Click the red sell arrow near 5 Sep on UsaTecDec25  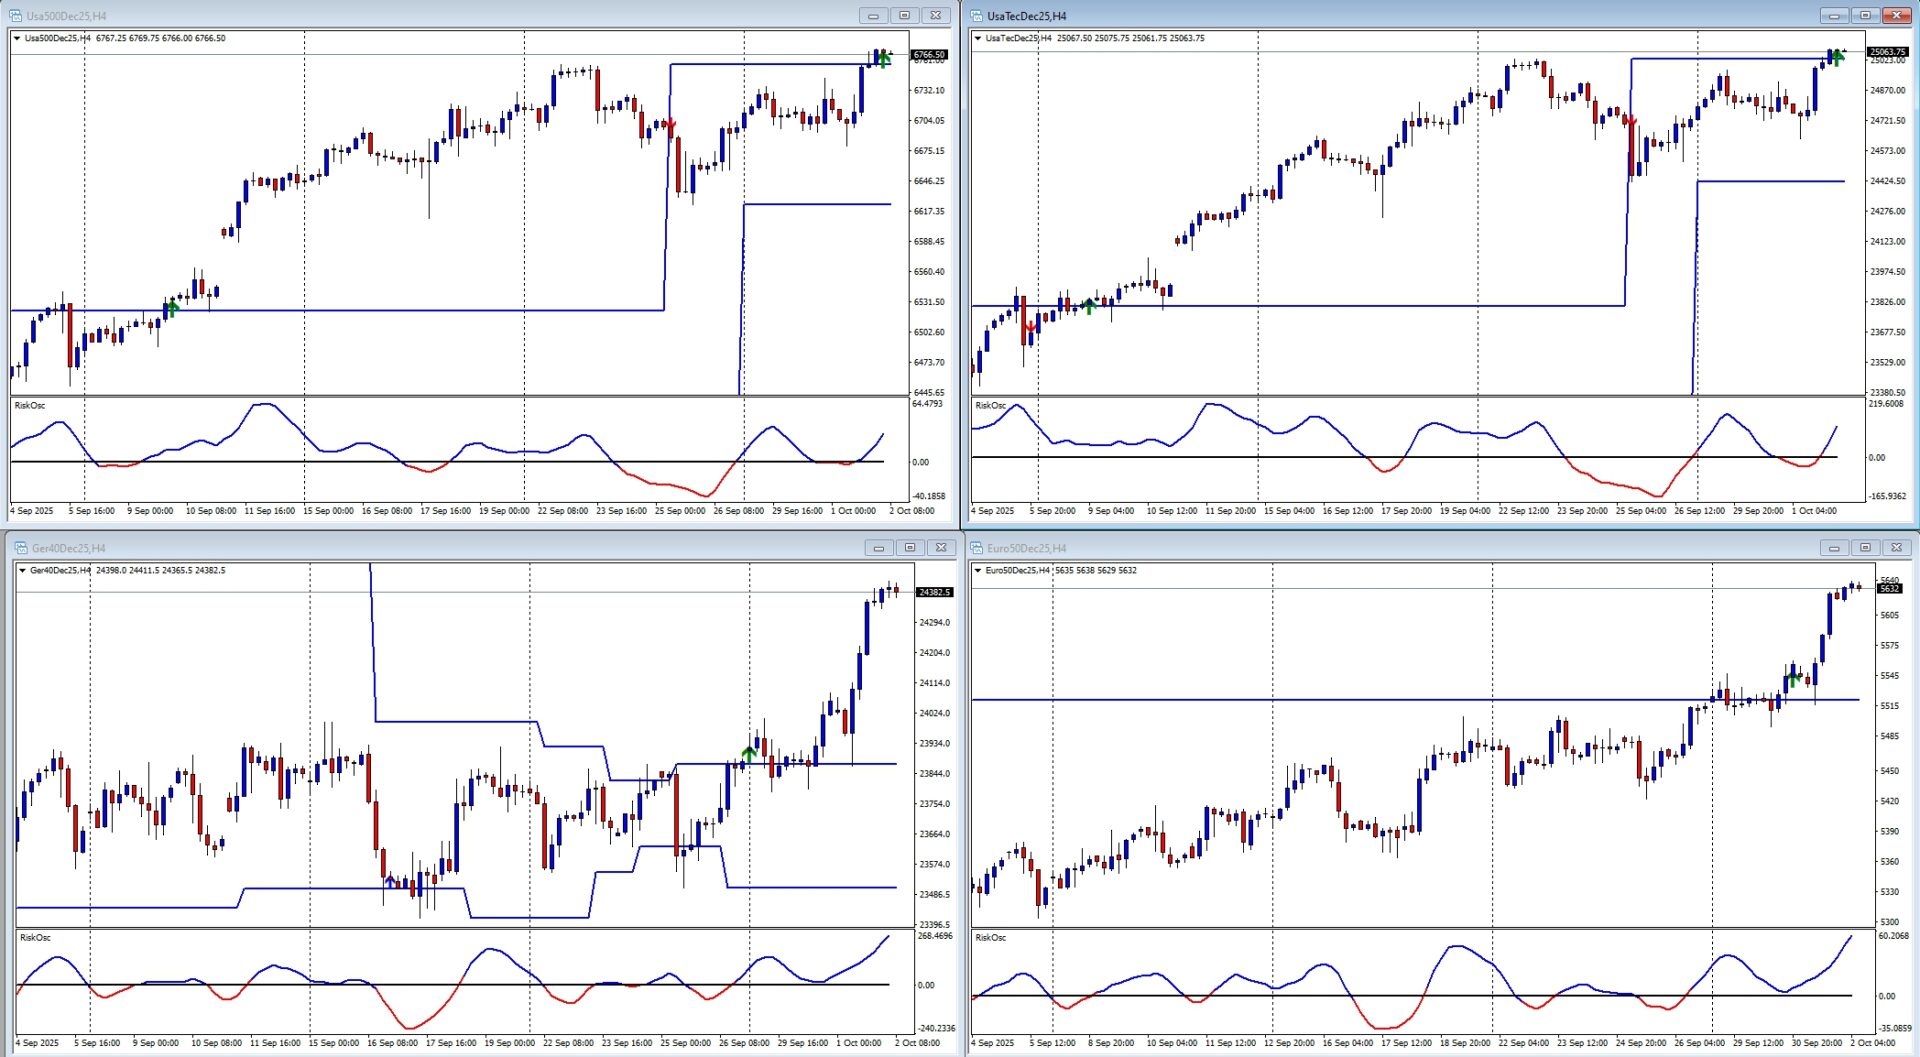click(x=1030, y=327)
